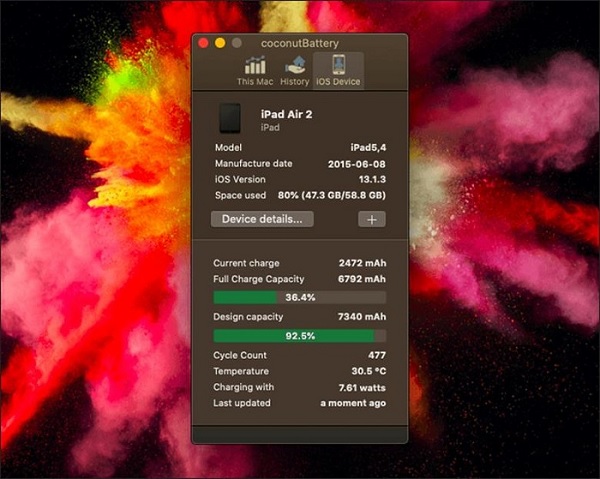Click the manufacture date 2015-06-08
Screen dimensions: 600x479
[356, 164]
